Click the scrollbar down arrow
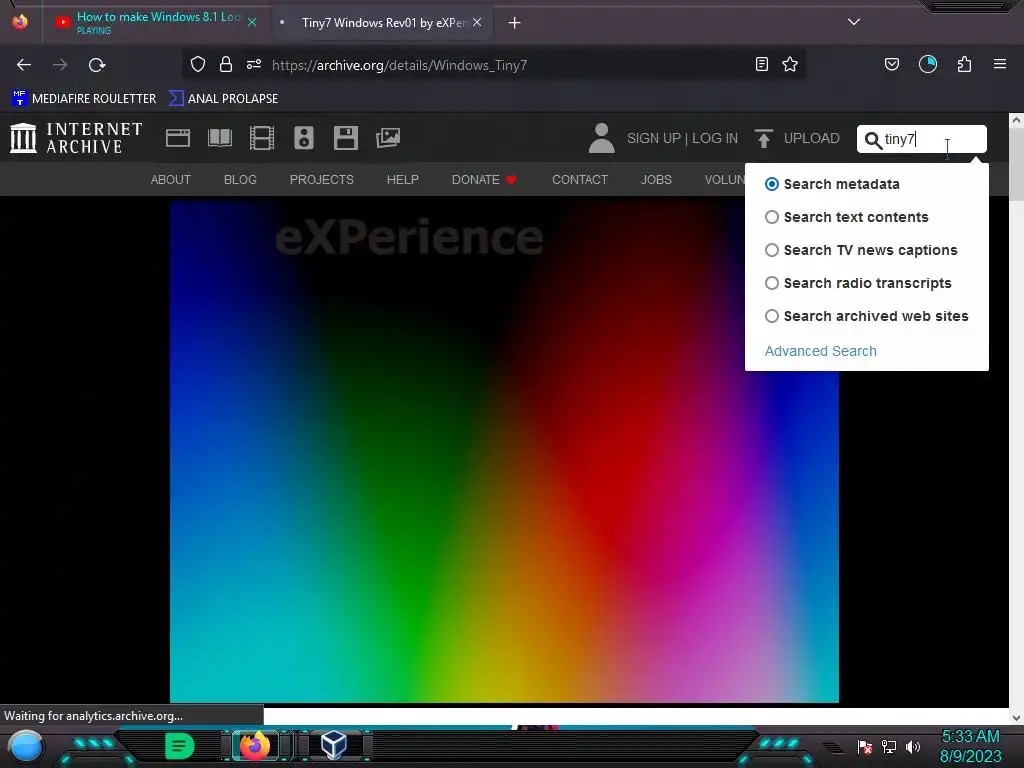Image resolution: width=1024 pixels, height=768 pixels. tap(1016, 717)
